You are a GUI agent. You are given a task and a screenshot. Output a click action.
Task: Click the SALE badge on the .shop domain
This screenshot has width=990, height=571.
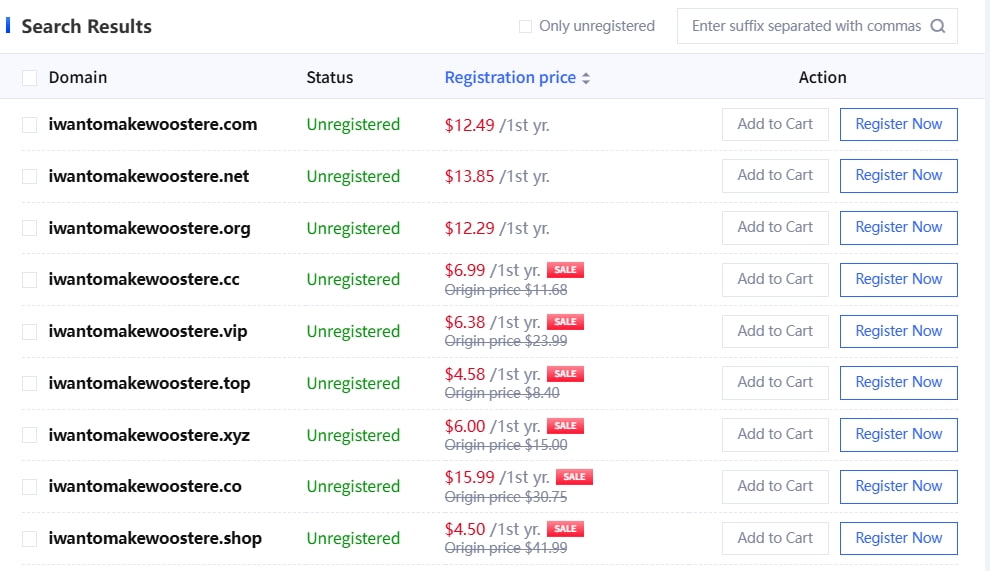[x=565, y=529]
